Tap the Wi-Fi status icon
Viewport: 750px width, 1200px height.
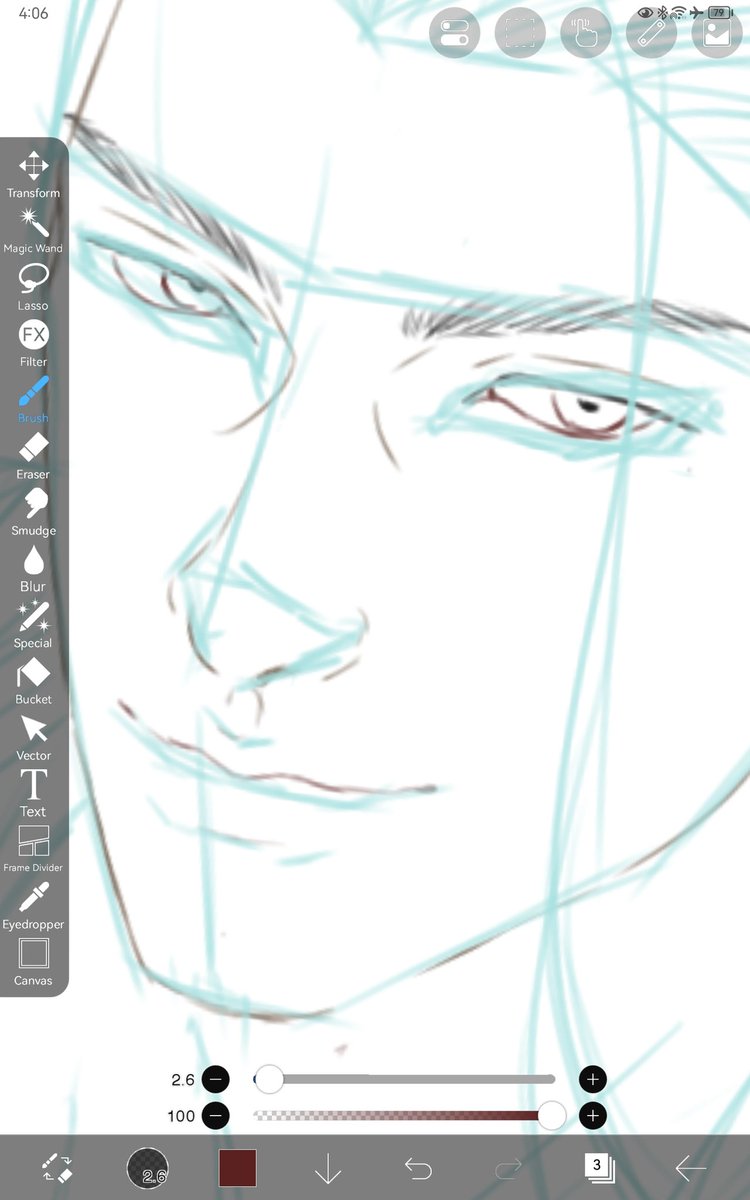tap(678, 13)
